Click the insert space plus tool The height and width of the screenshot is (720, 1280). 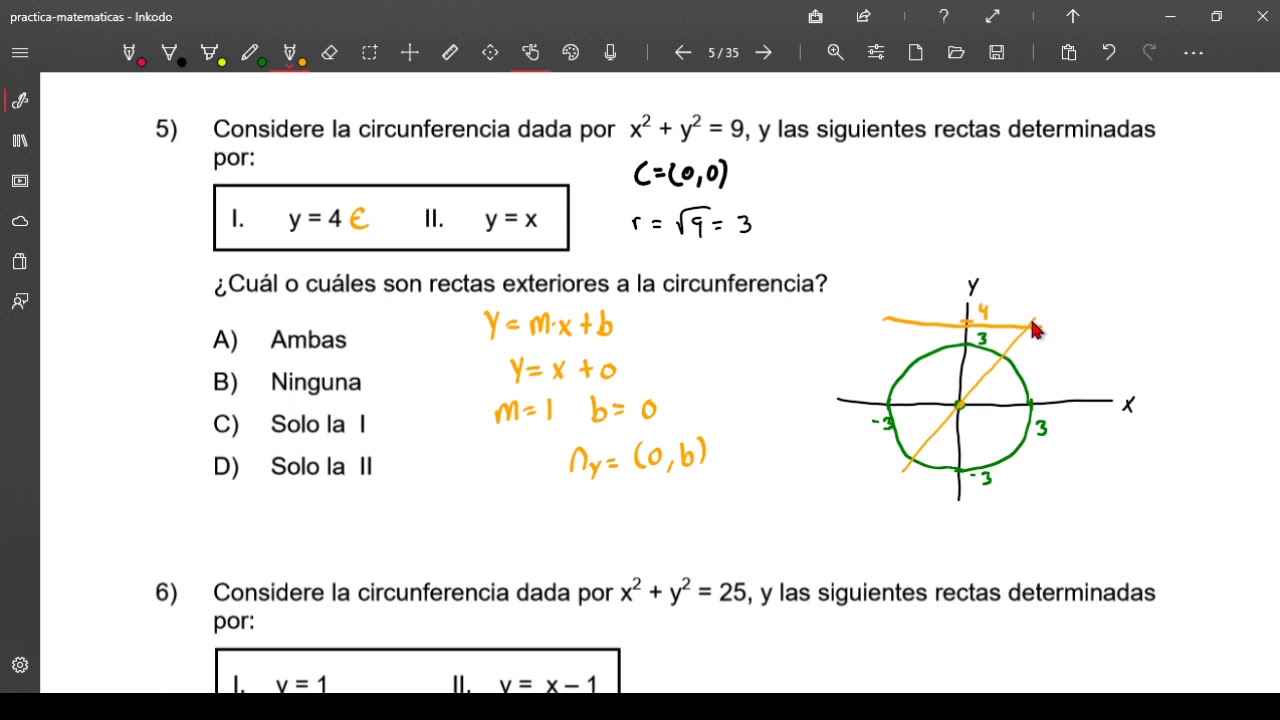point(409,53)
